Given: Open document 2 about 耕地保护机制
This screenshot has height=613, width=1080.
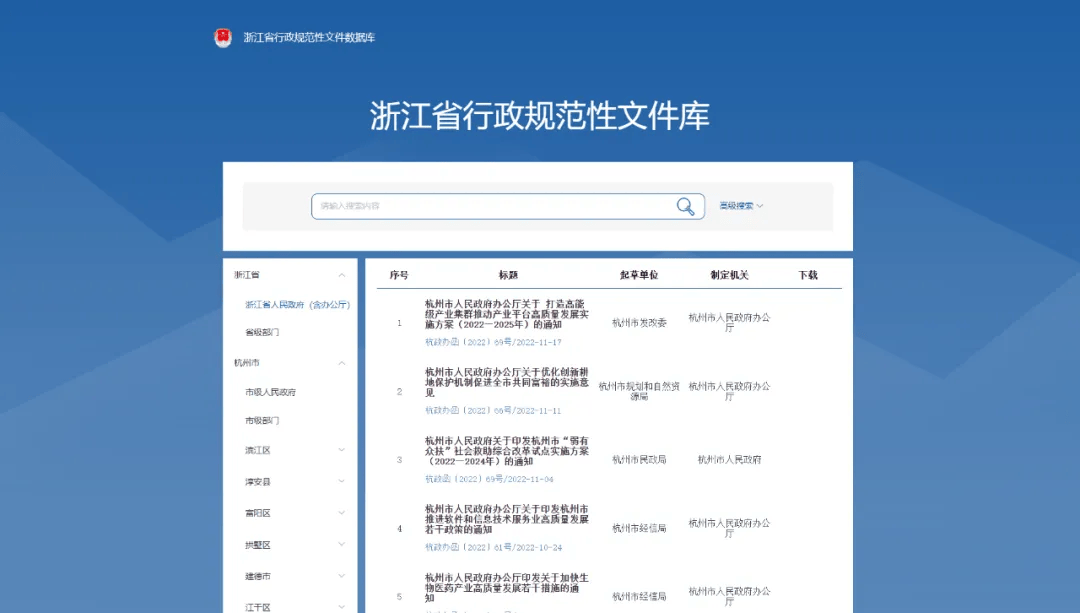Looking at the screenshot, I should coord(506,382).
